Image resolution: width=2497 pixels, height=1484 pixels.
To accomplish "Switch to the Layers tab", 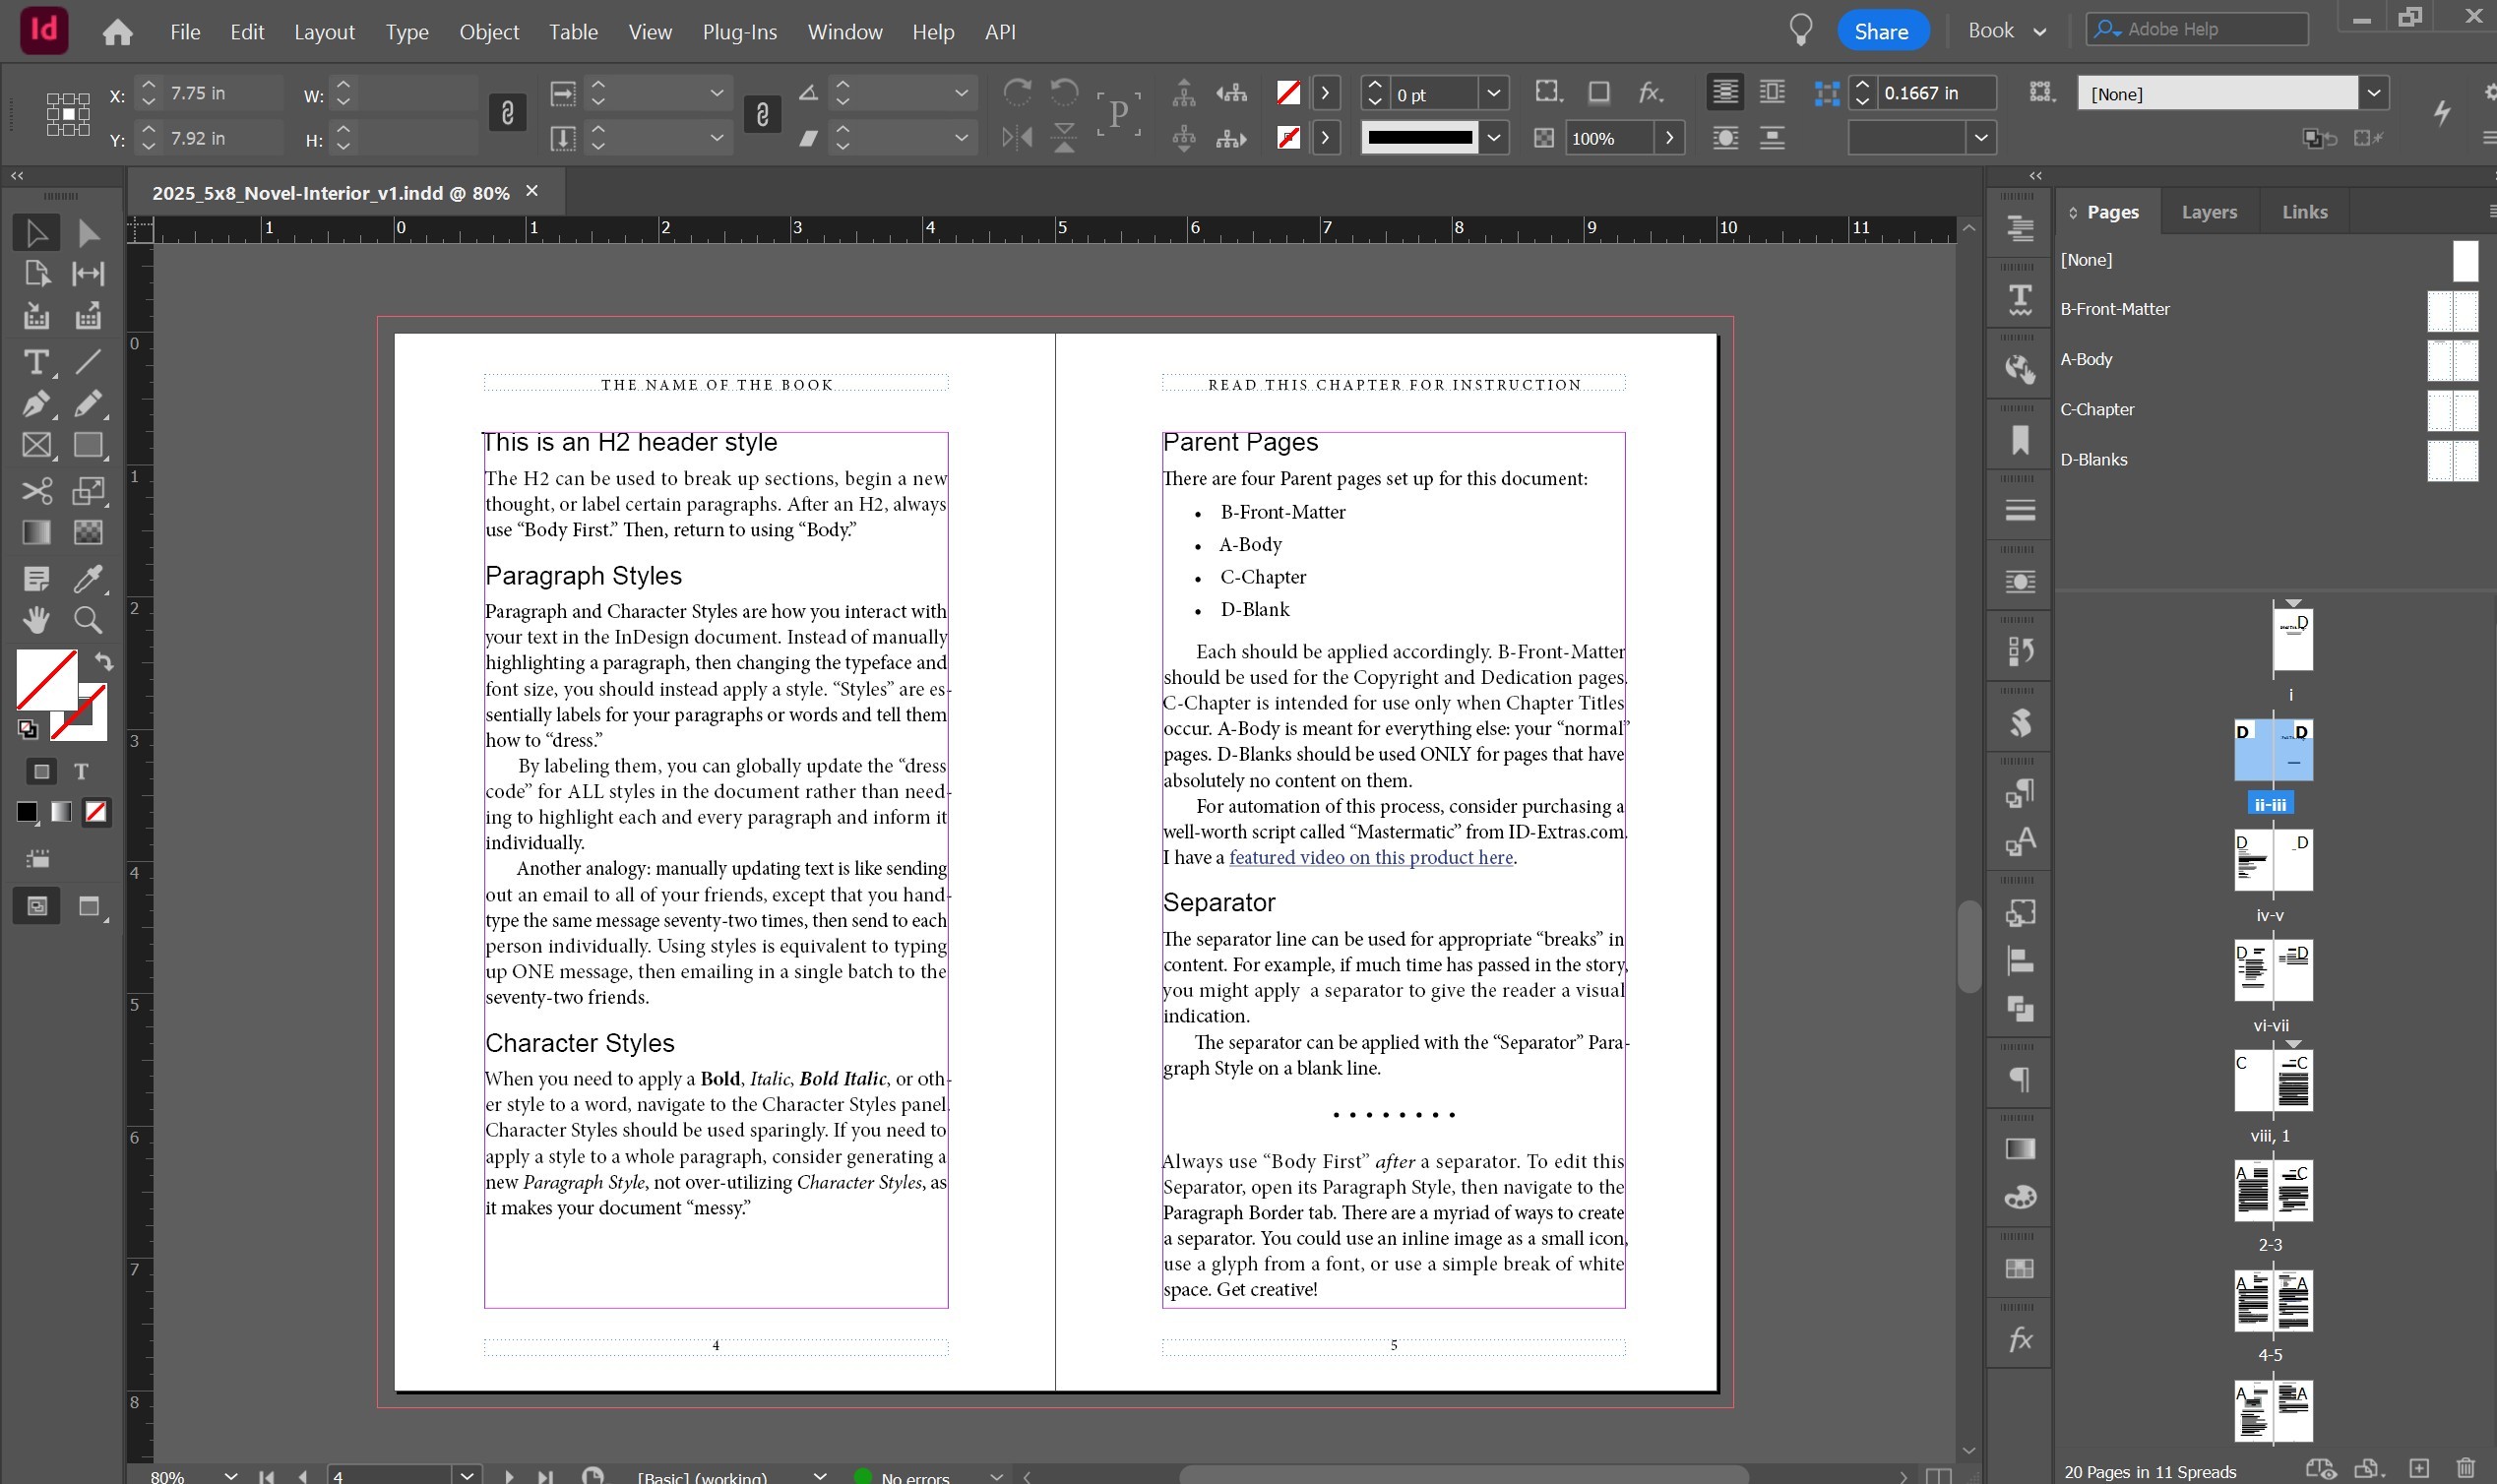I will click(x=2208, y=212).
